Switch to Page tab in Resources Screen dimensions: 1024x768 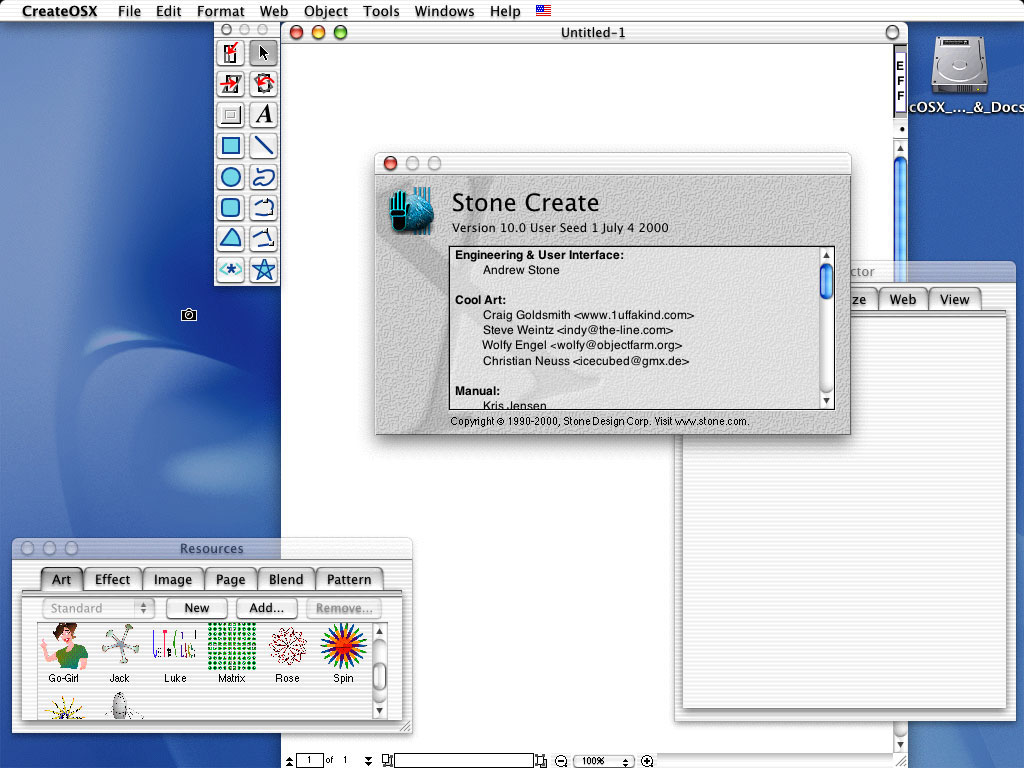231,579
